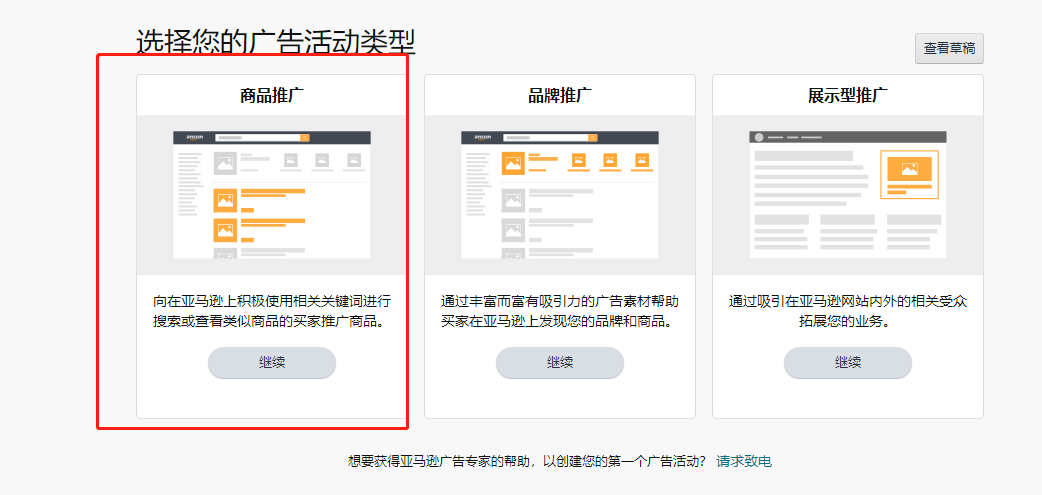1042x495 pixels.
Task: Click description starting 通过吸引在亚马逊网站内外
Action: 847,312
